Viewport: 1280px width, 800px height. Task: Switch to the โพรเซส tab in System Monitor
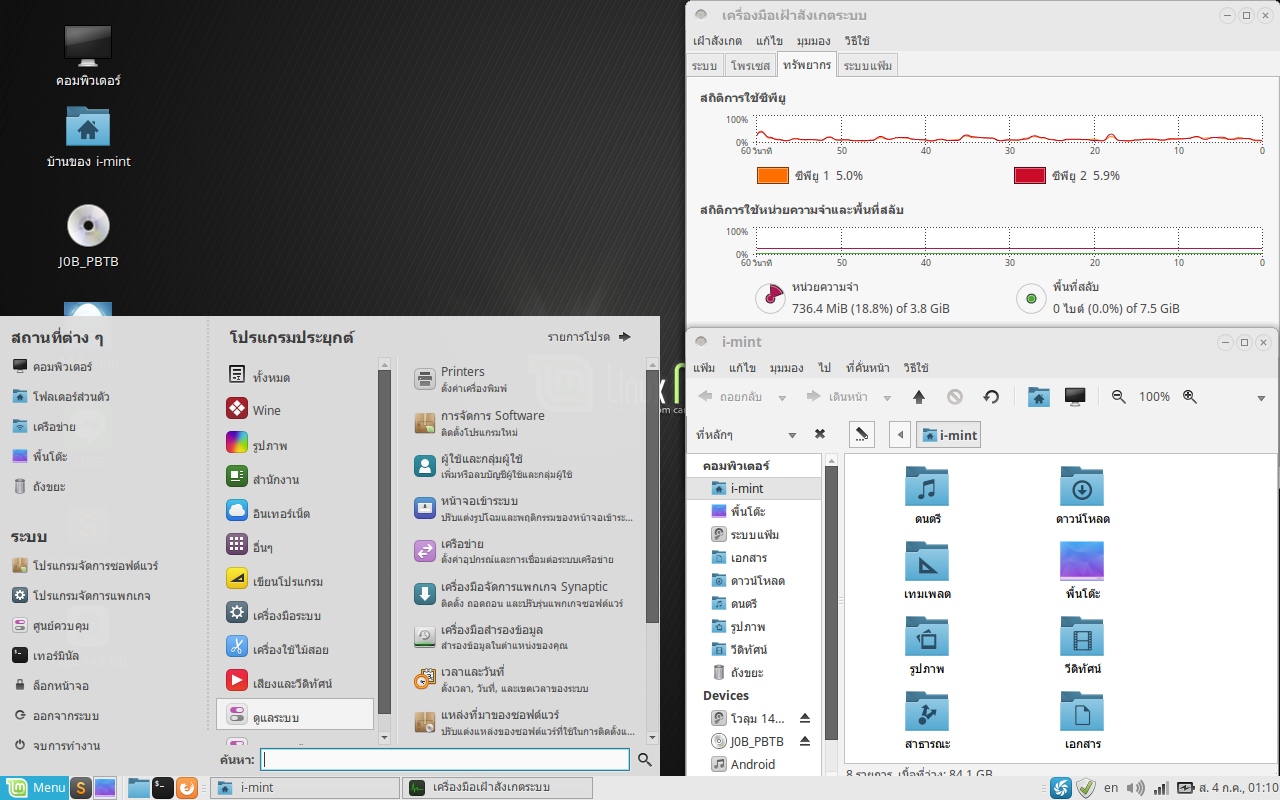(750, 65)
